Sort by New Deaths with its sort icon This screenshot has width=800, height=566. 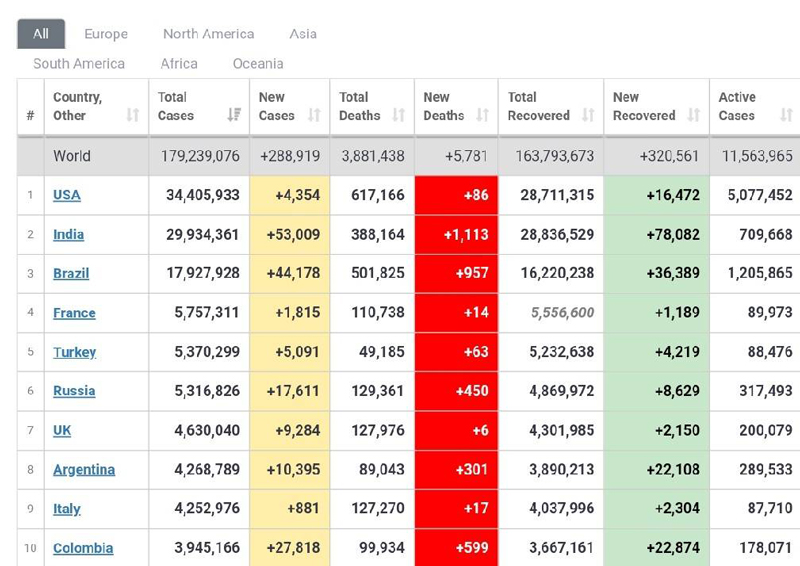point(482,115)
